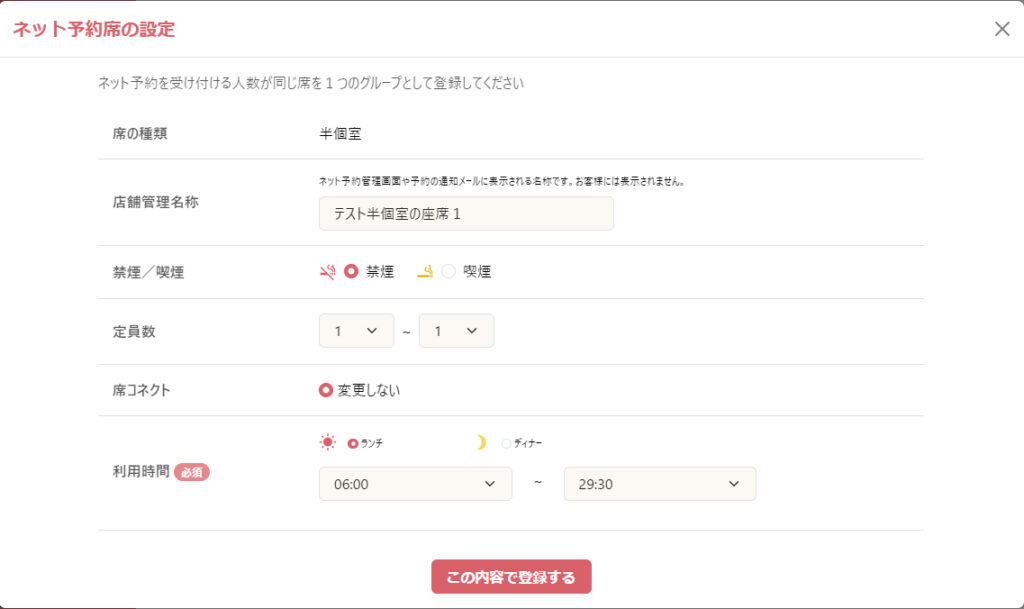The height and width of the screenshot is (609, 1024).
Task: Click the red sun lunch icon
Action: (328, 442)
